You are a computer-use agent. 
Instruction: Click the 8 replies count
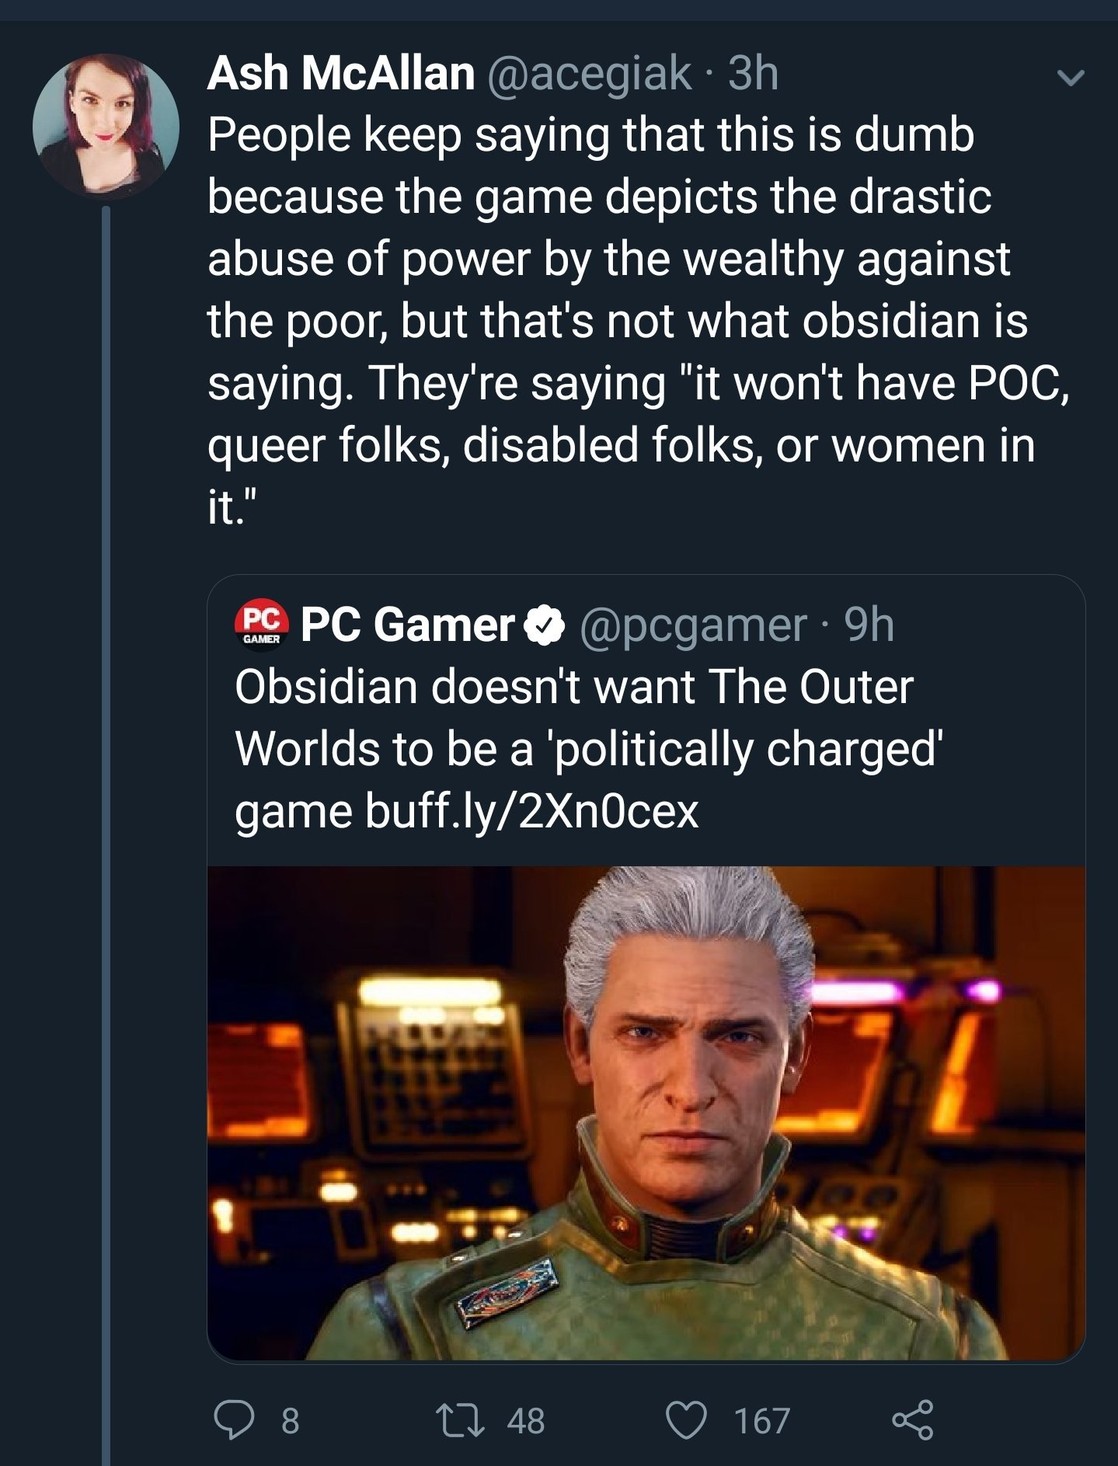point(290,1420)
